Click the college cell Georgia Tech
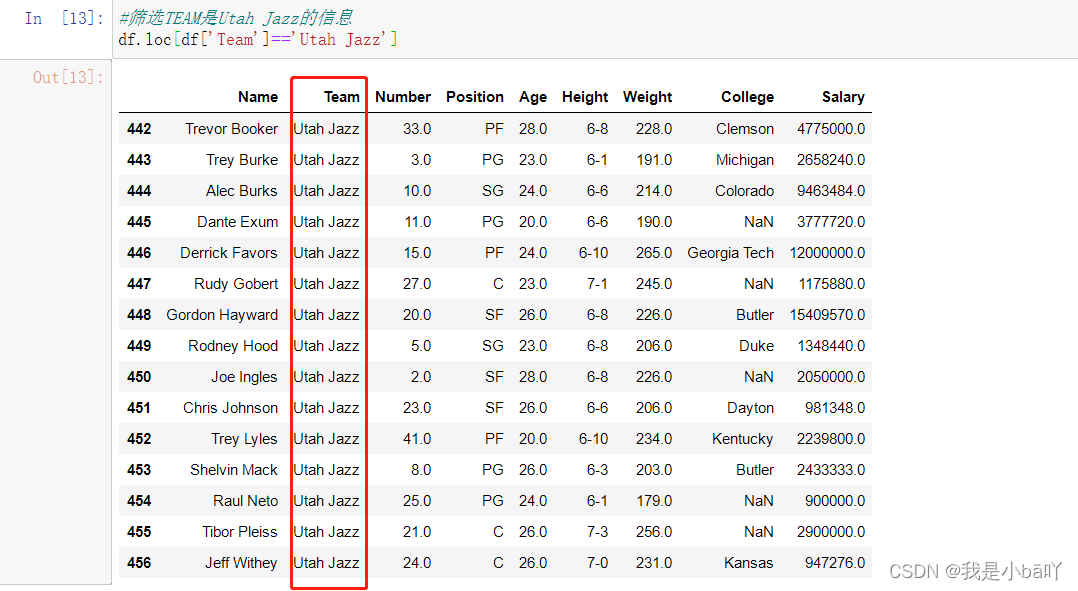 point(730,252)
